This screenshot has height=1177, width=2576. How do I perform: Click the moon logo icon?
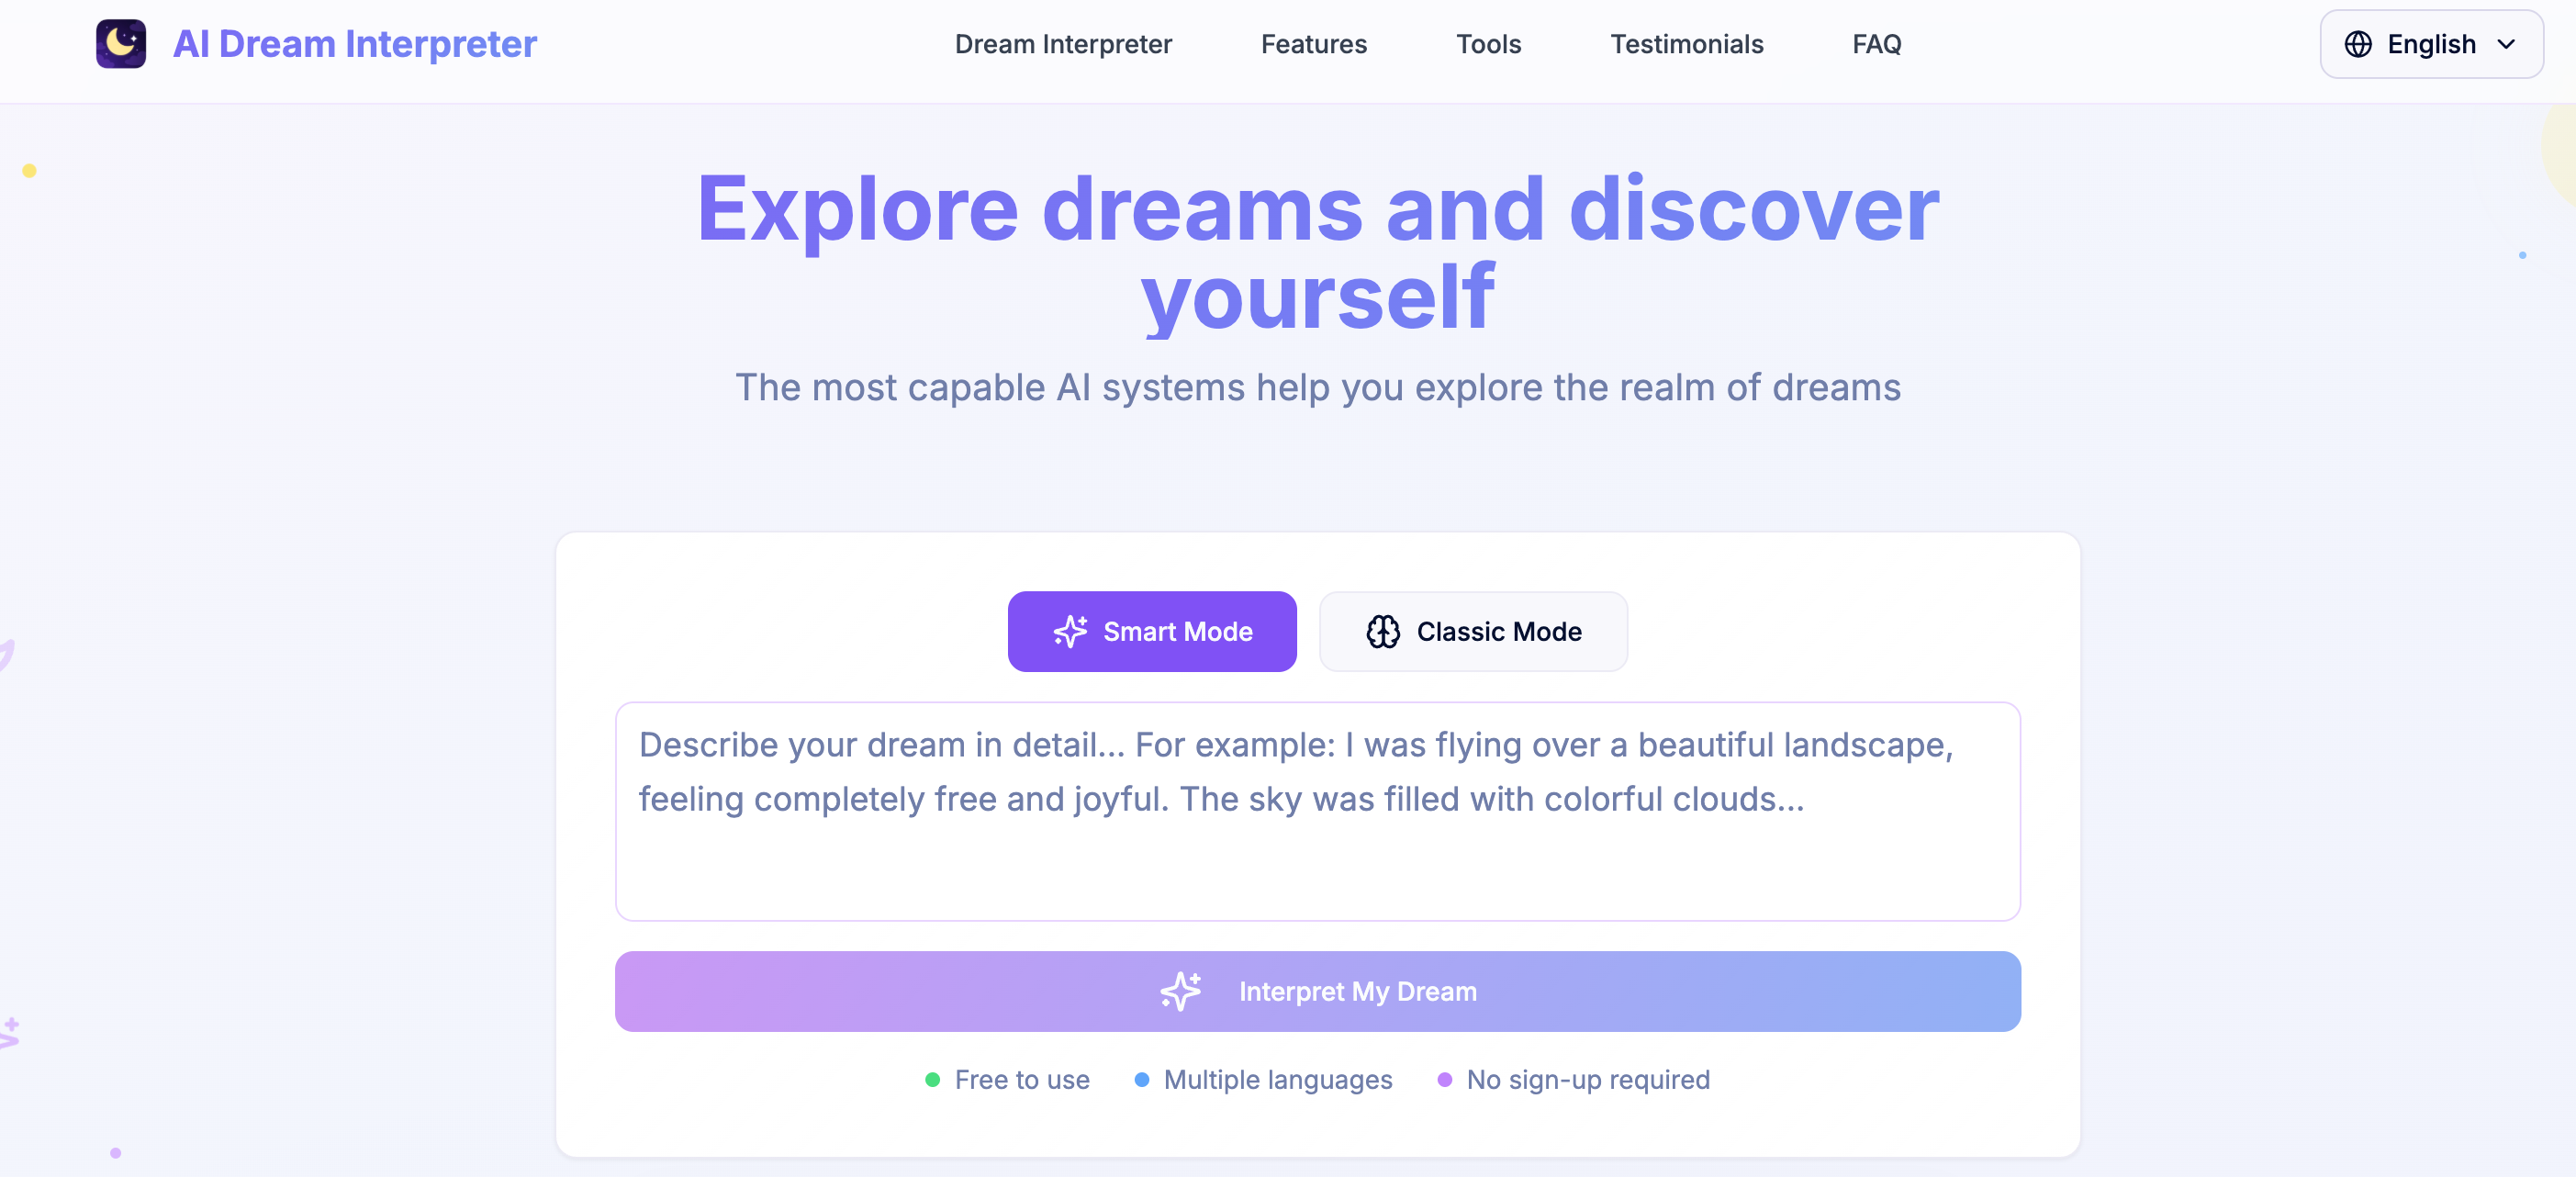pyautogui.click(x=121, y=44)
